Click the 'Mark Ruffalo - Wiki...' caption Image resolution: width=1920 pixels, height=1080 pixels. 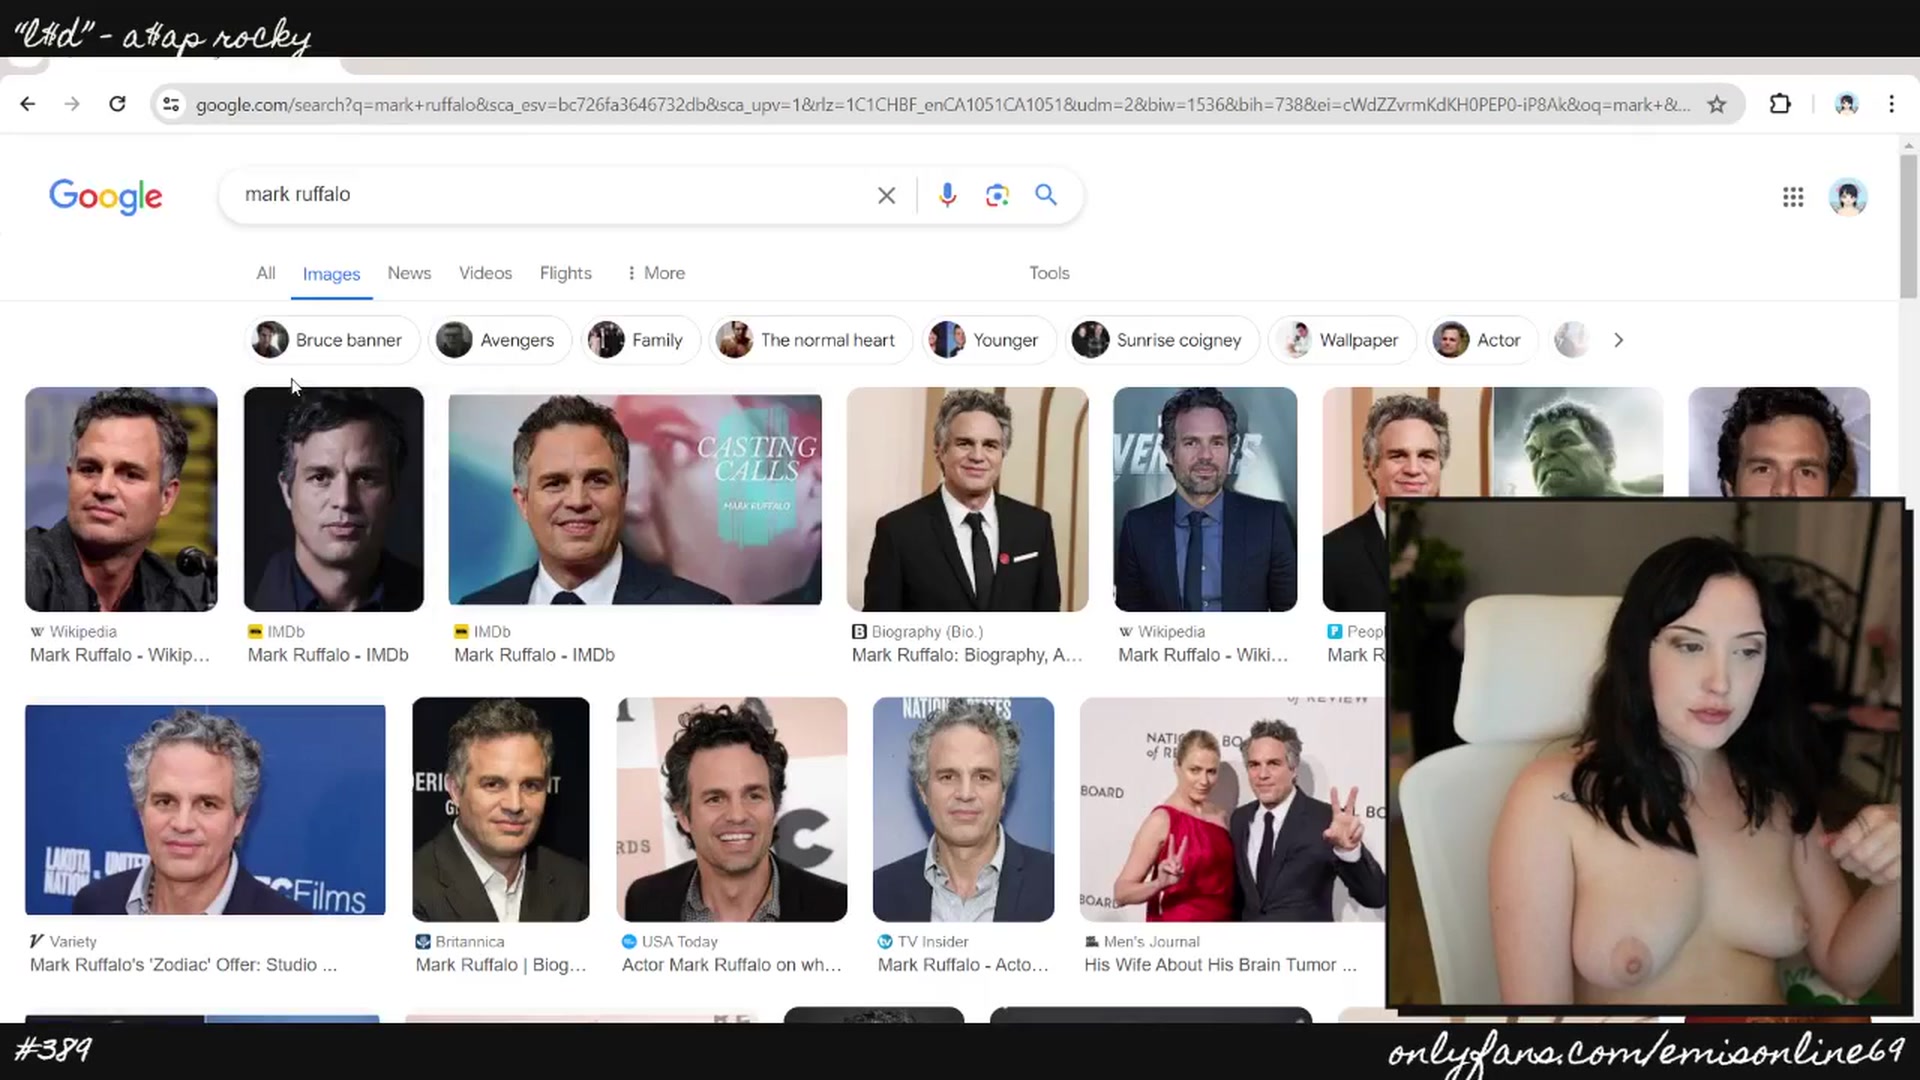[1203, 655]
